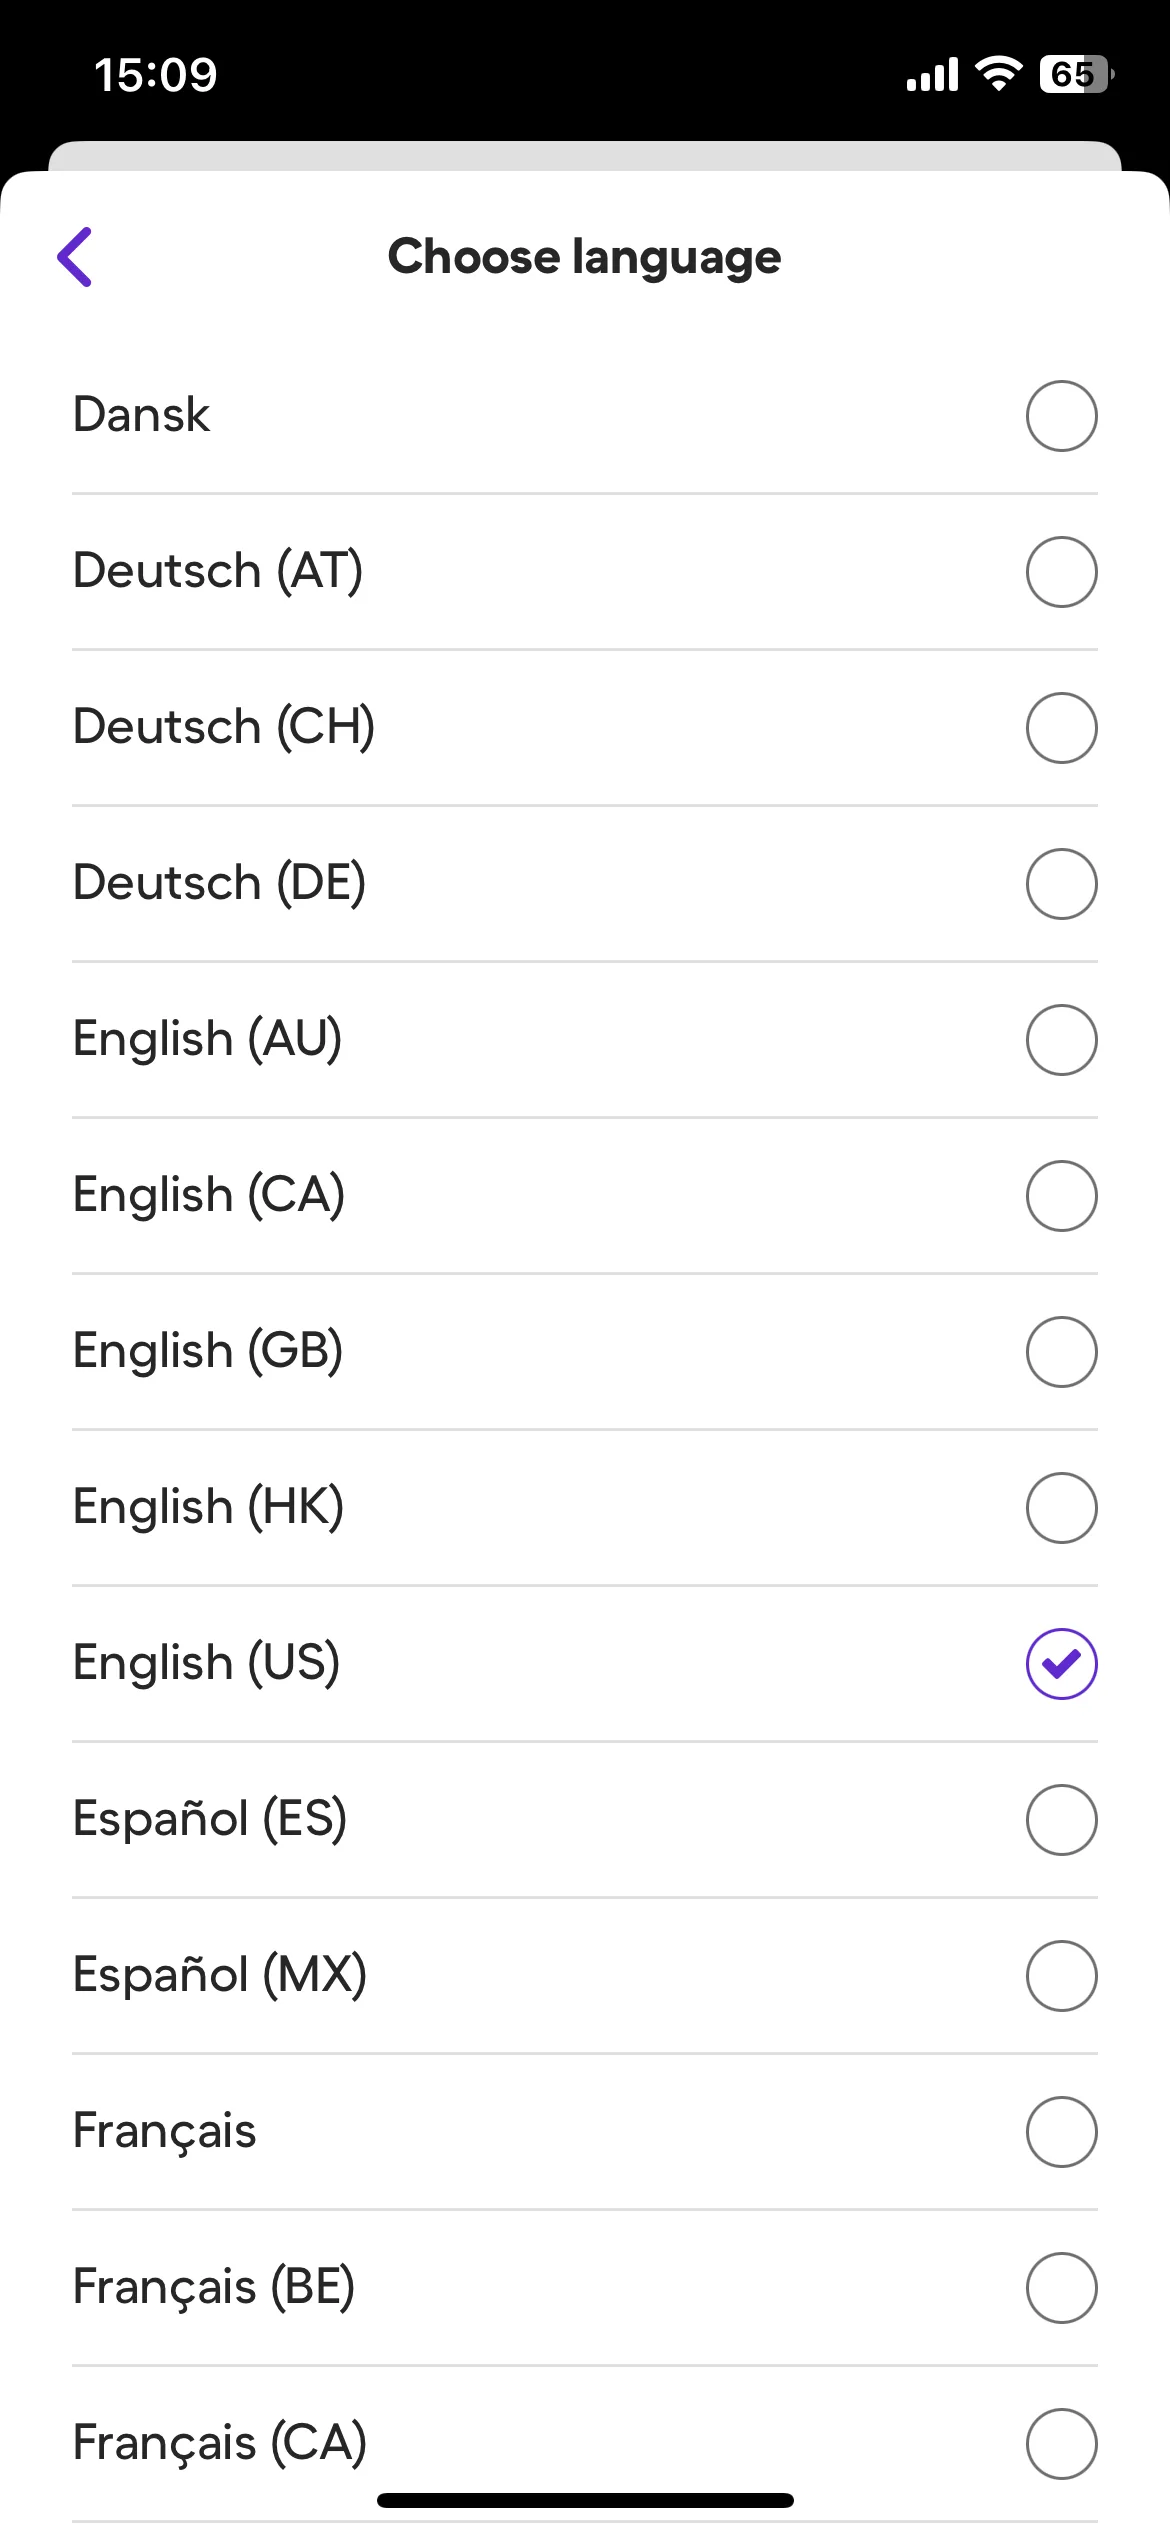This screenshot has width=1170, height=2532.
Task: Tap the cellular signal bars
Action: [x=932, y=74]
